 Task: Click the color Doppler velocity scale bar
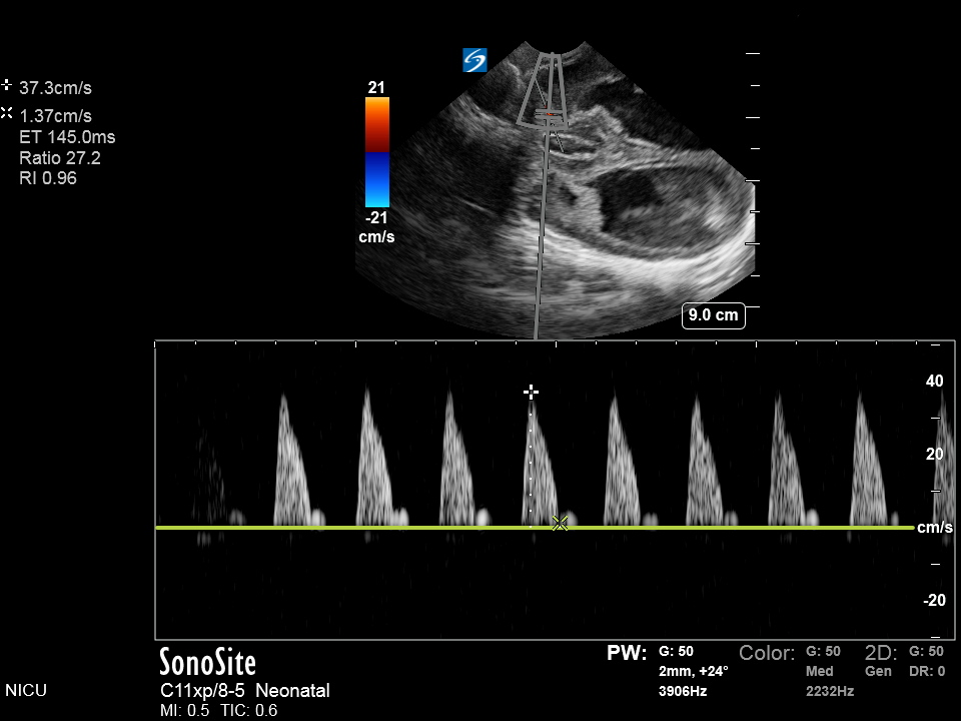(x=377, y=152)
